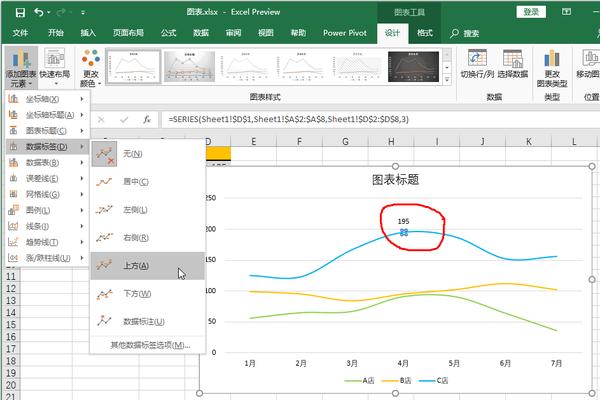The height and width of the screenshot is (400, 600).
Task: Open the 涨/跌柱线(U) submenu
Action: (x=46, y=258)
